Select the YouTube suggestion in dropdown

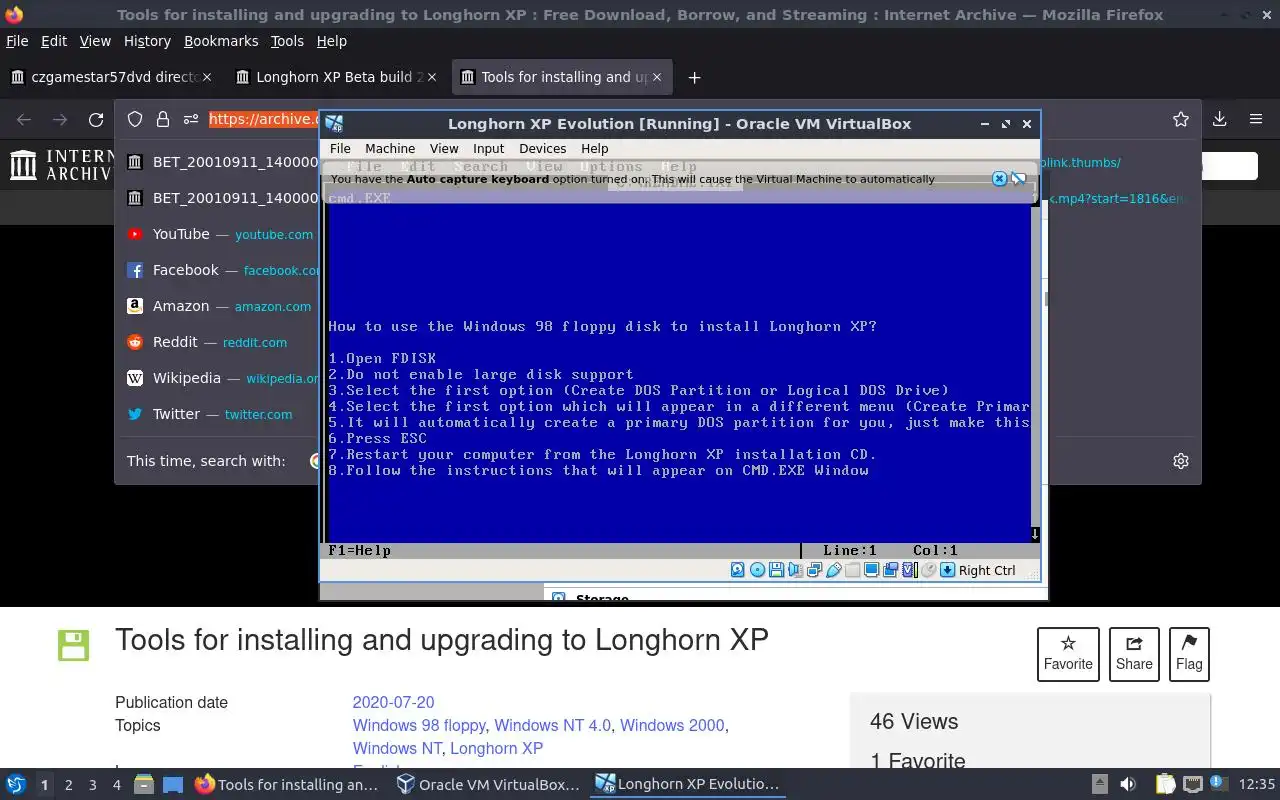(220, 234)
